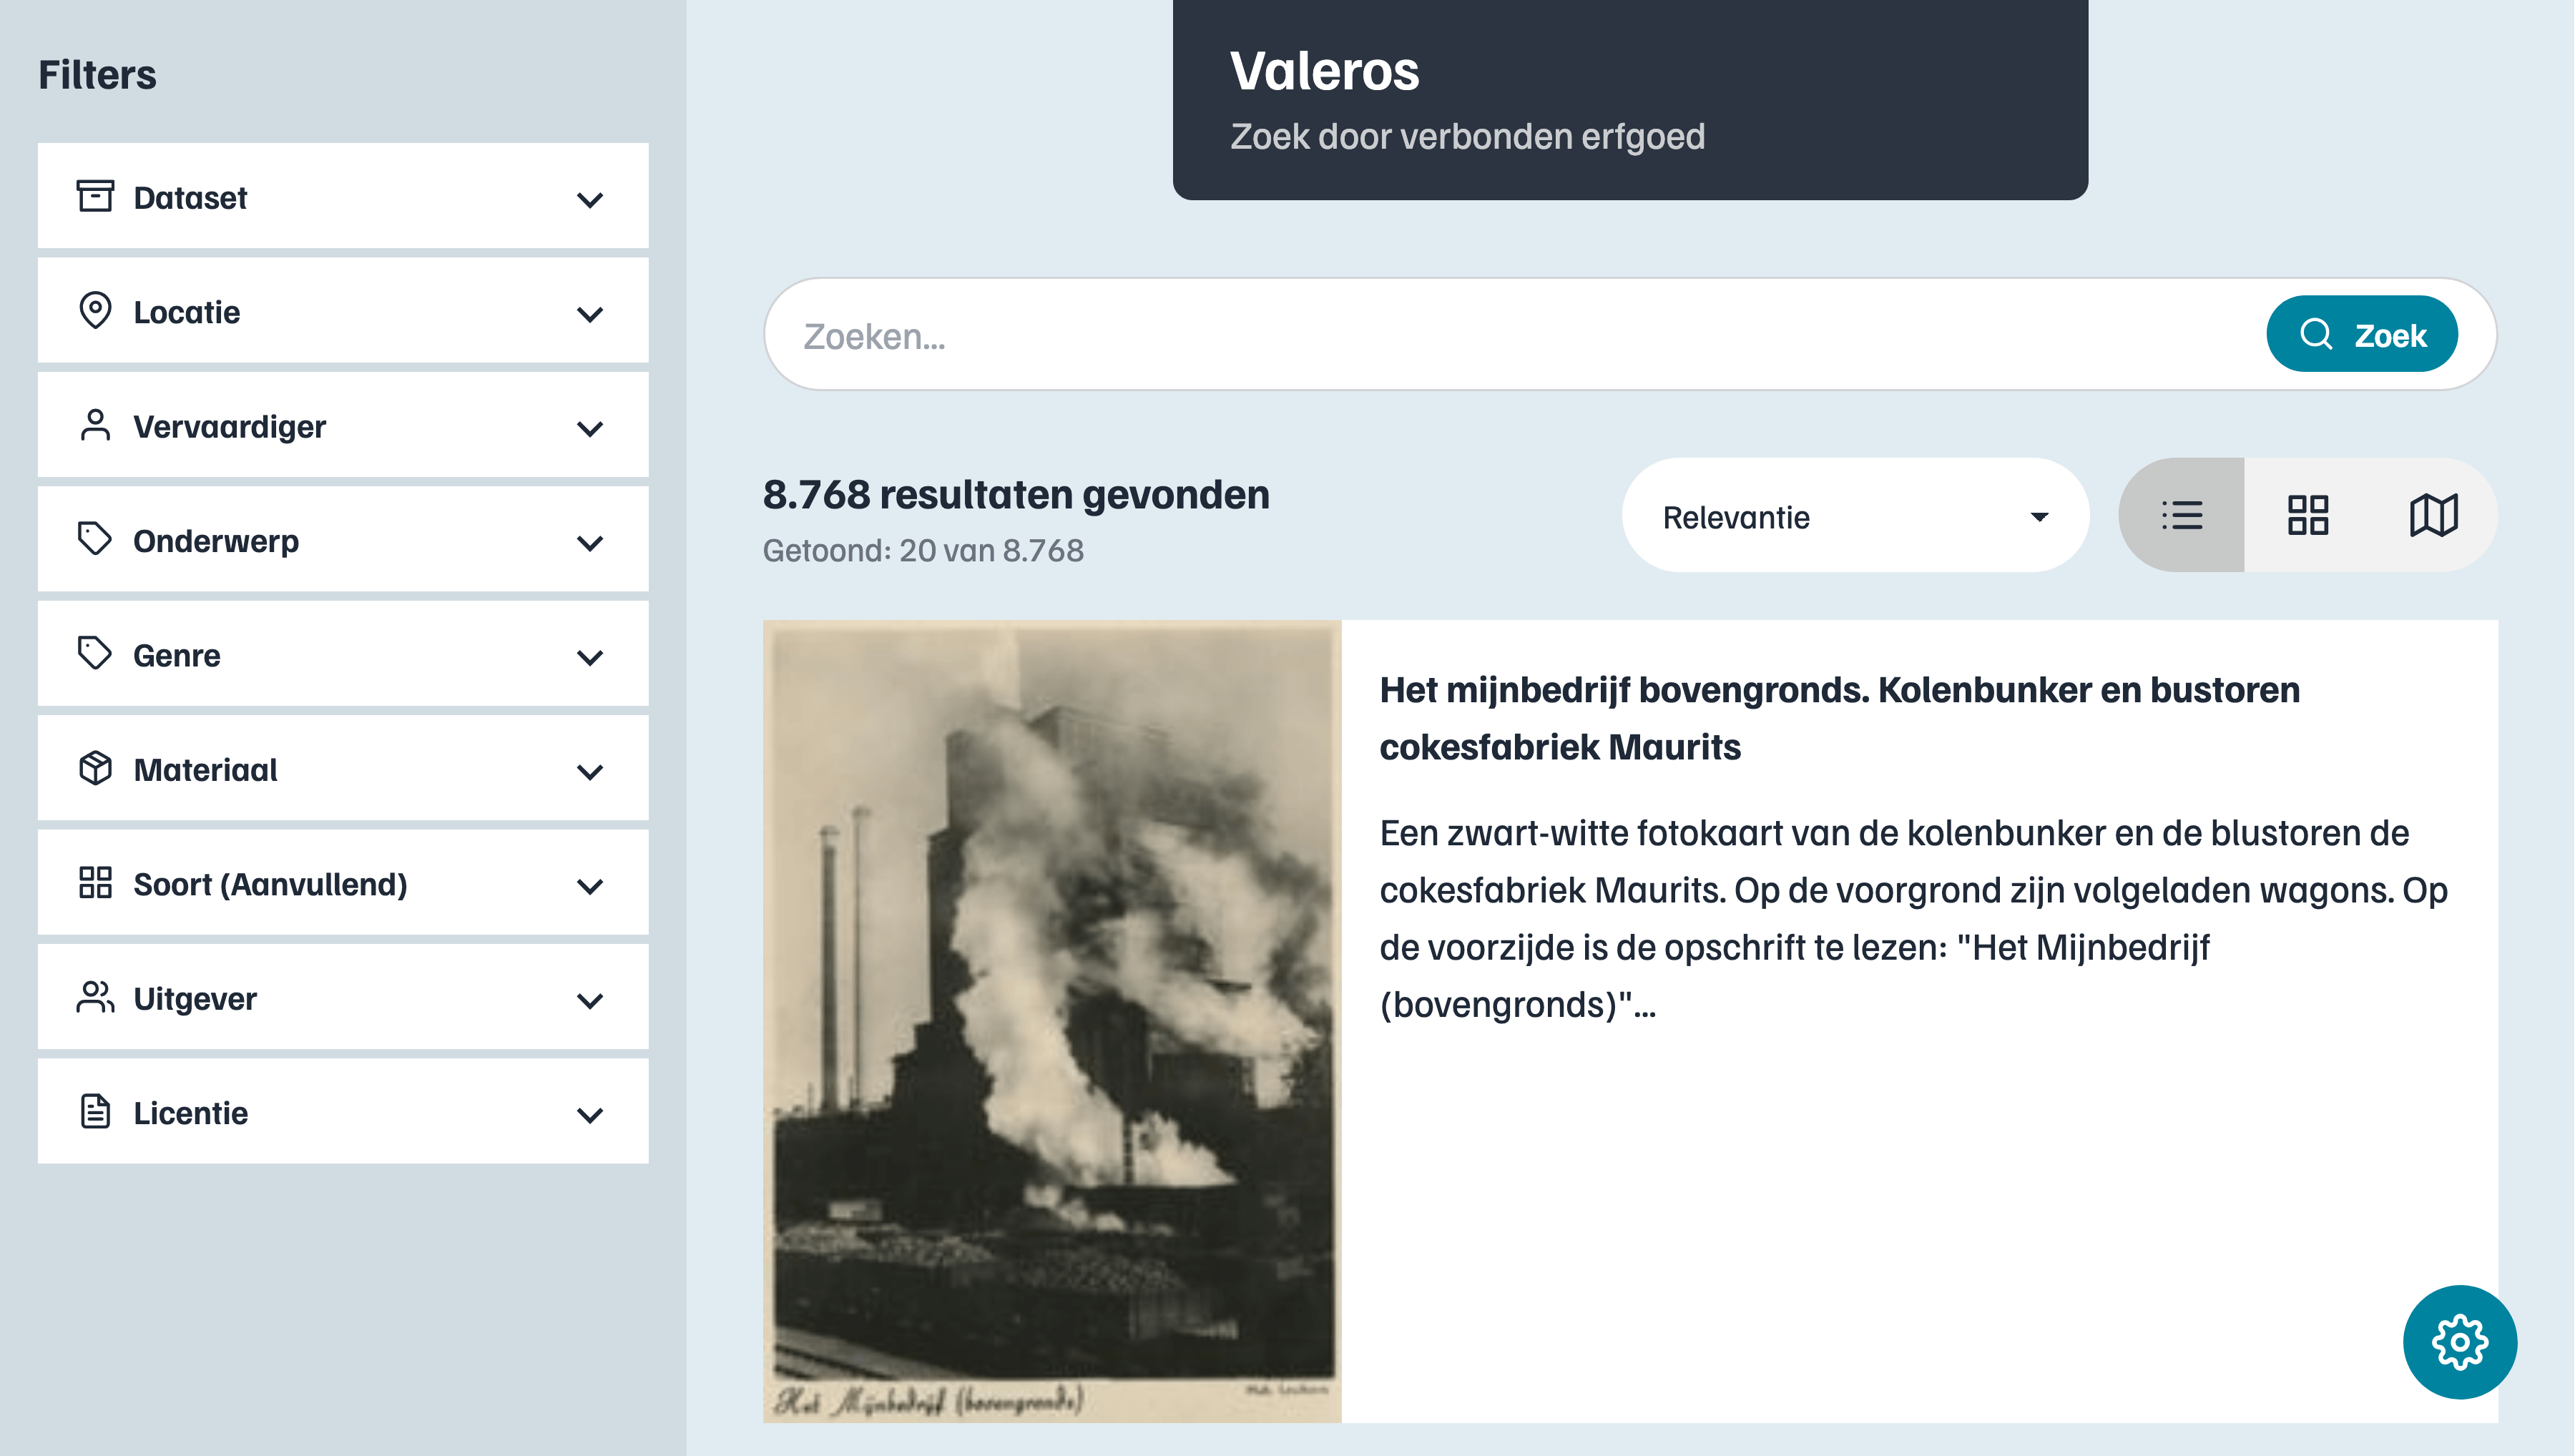Screen dimensions: 2575x1456
Task: Expand the Uitgever filter chevron
Action: [590, 1000]
